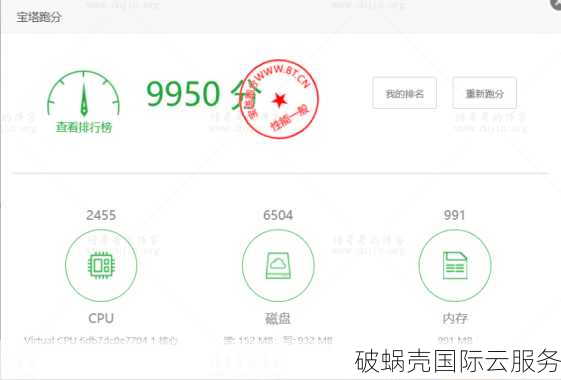
Task: Click the 991 MB memory size text
Action: [455, 340]
